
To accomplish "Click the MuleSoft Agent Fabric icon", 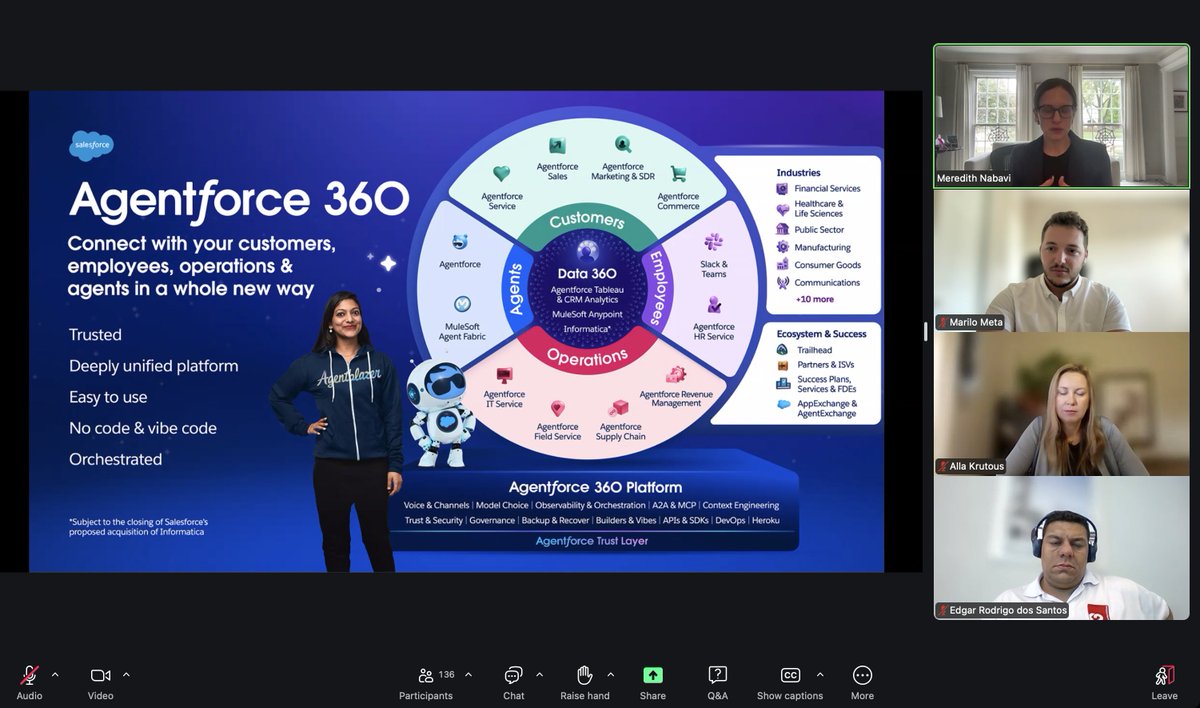I will (462, 304).
